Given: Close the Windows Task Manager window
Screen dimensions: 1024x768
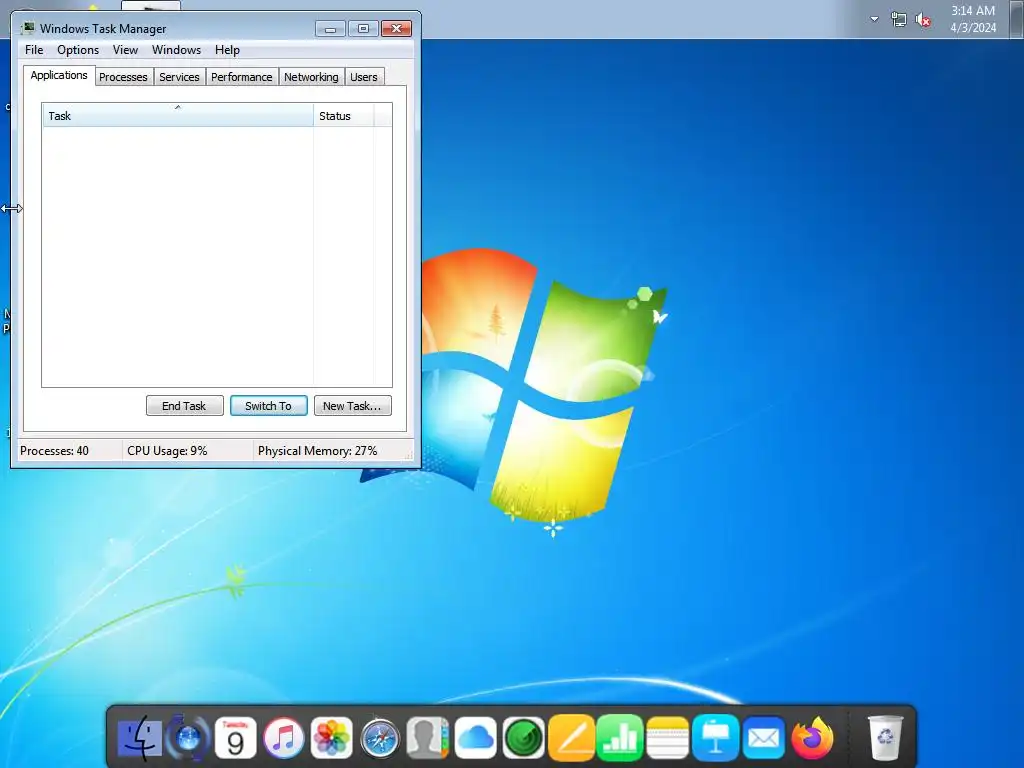Looking at the screenshot, I should (396, 29).
